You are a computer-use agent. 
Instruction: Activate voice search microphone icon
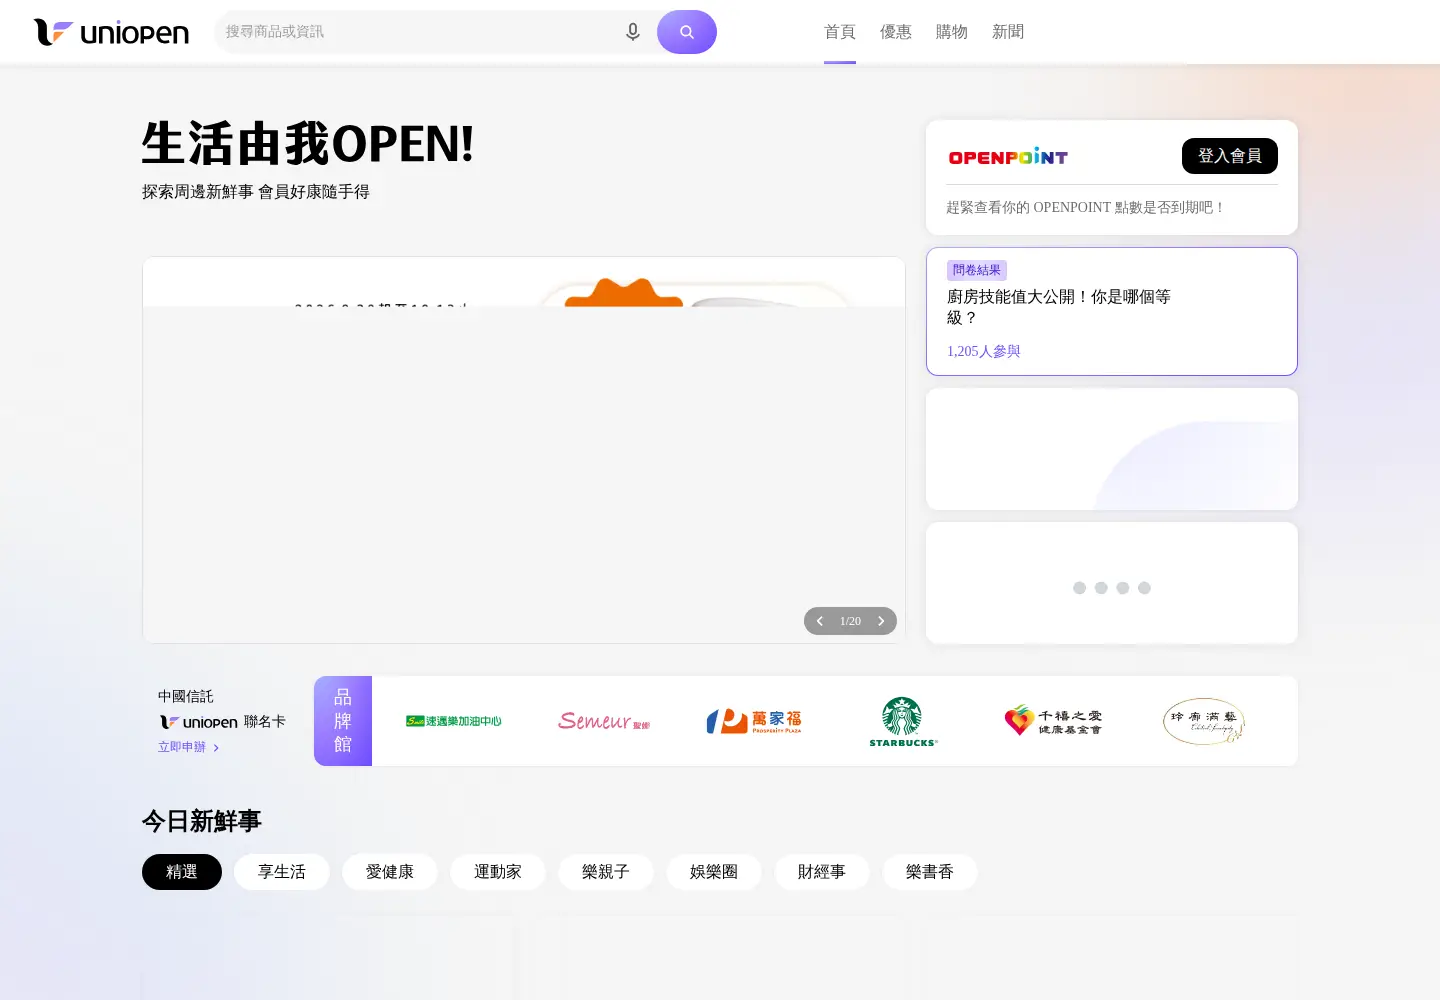point(633,32)
